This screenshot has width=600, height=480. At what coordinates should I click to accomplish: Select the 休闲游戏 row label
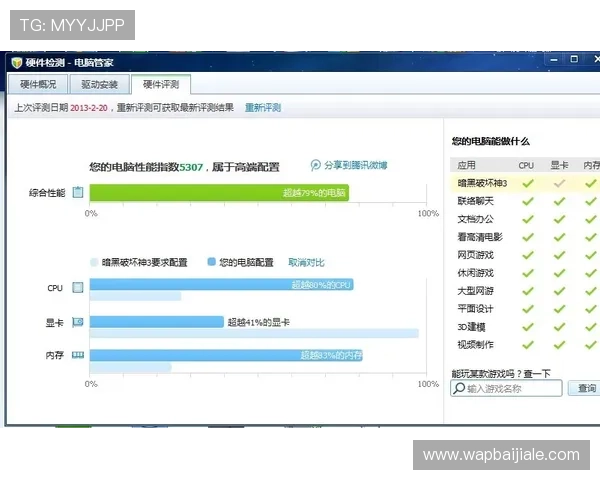coord(475,273)
